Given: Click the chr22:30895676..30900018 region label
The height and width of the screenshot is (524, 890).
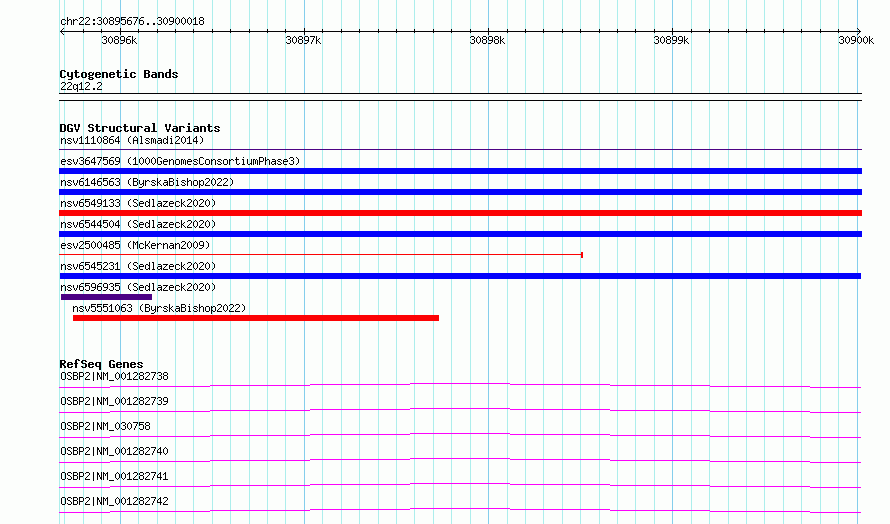Looking at the screenshot, I should coord(132,22).
